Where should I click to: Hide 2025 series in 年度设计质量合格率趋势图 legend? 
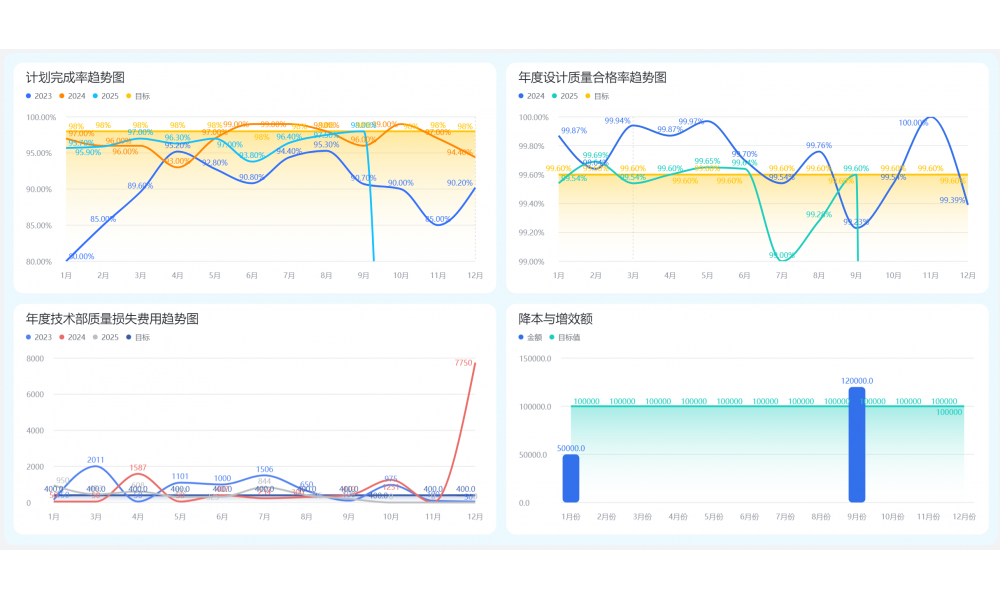pos(565,96)
